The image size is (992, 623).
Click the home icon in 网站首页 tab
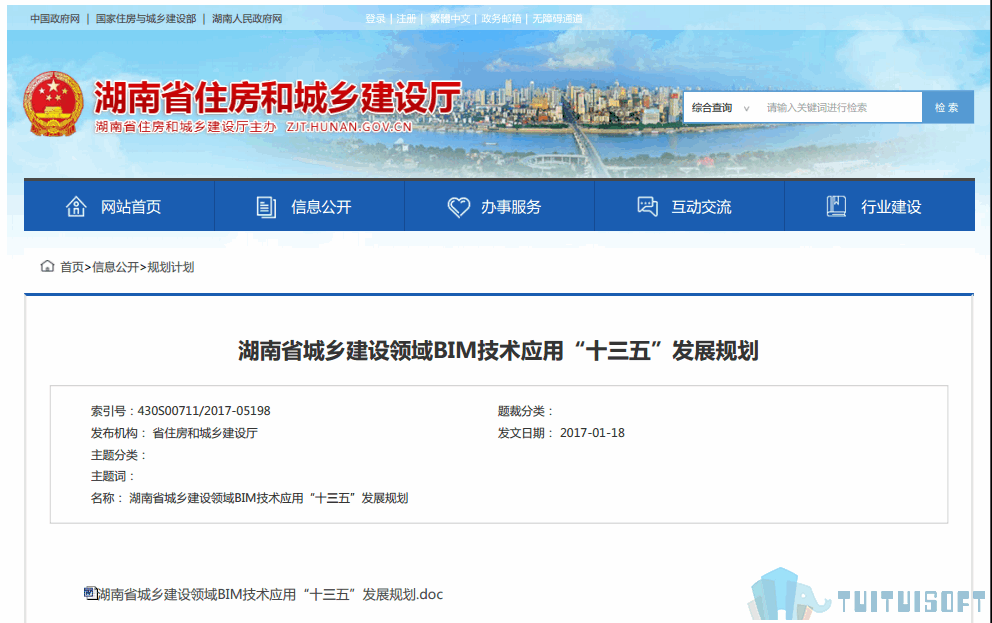[x=76, y=207]
